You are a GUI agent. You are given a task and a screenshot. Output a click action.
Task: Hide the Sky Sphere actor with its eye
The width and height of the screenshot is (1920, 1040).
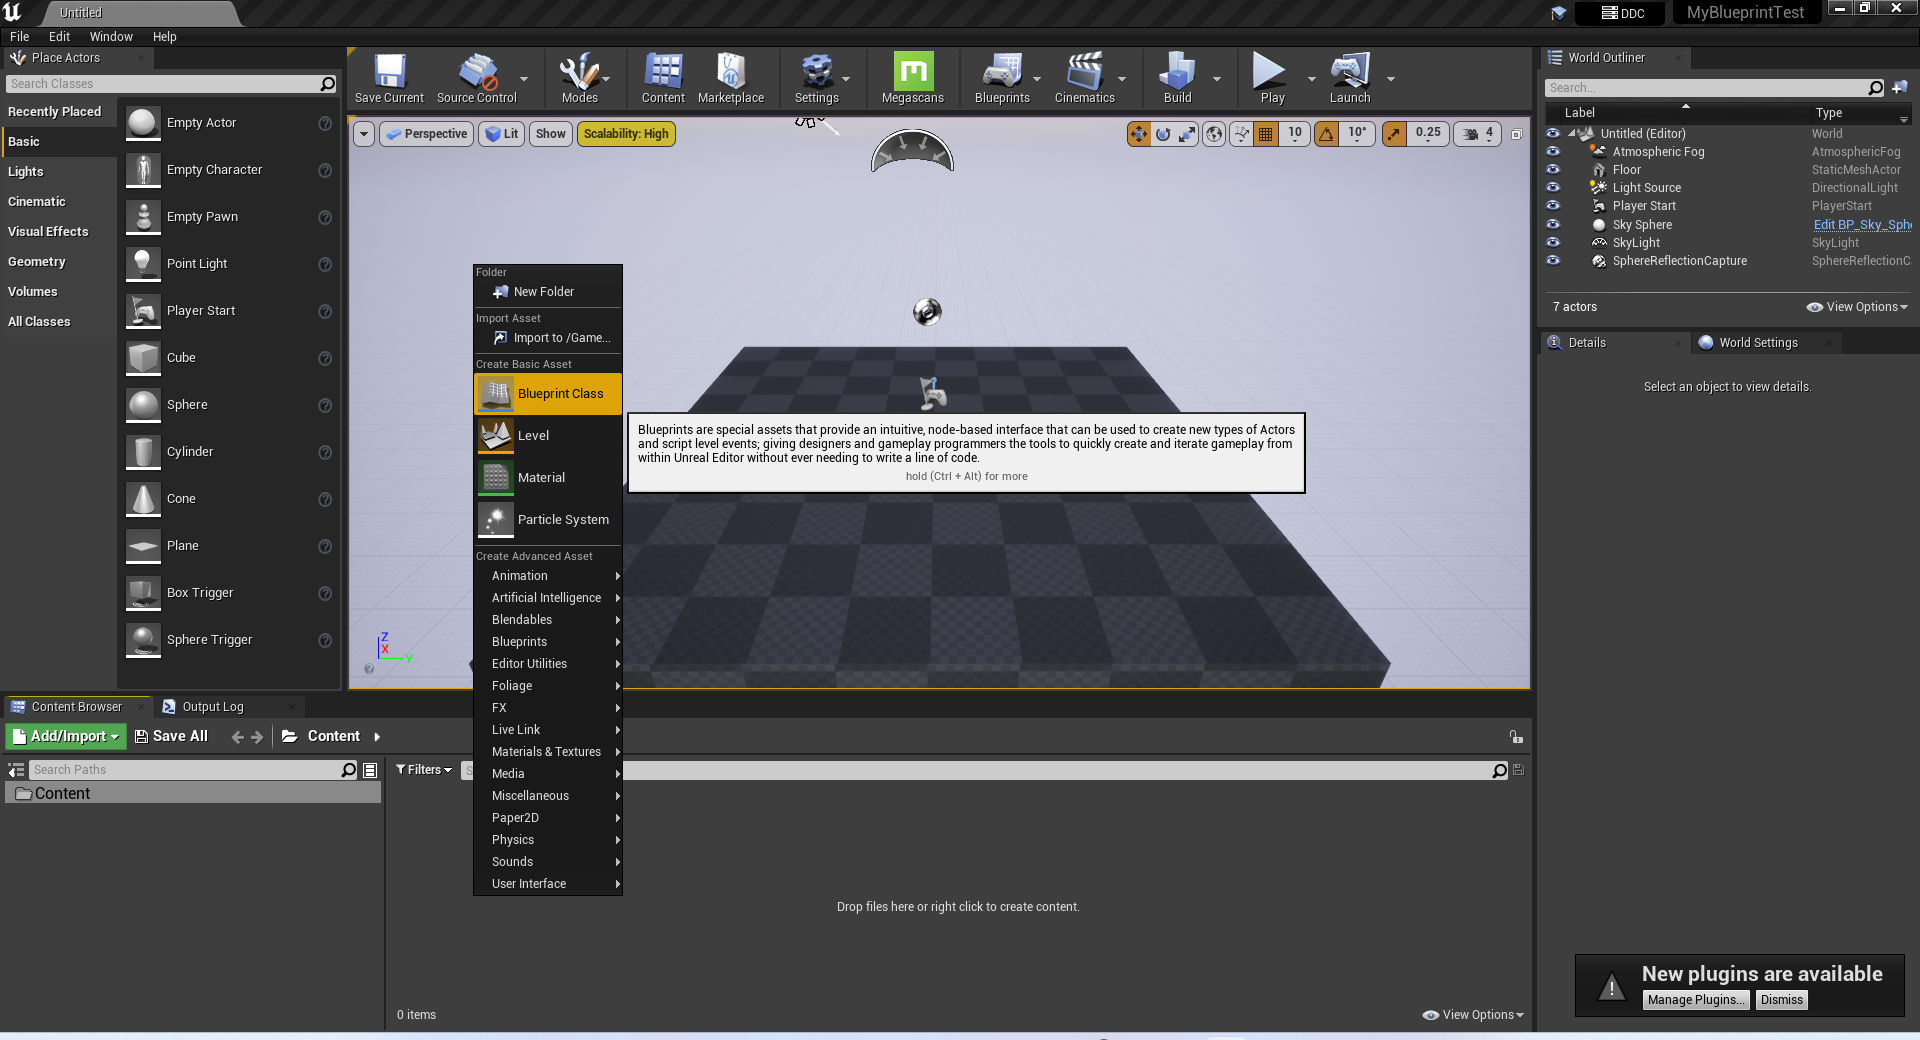pos(1553,225)
